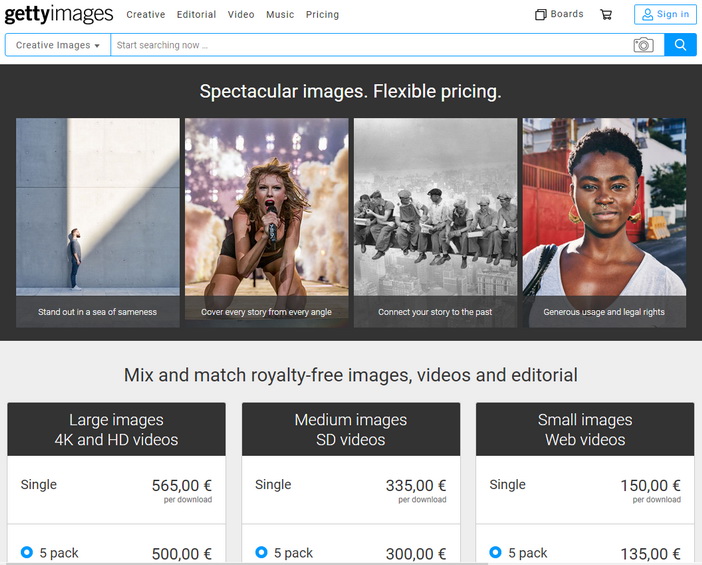Navigate to the Pricing page
Viewport: 702px width, 565px height.
coord(322,15)
